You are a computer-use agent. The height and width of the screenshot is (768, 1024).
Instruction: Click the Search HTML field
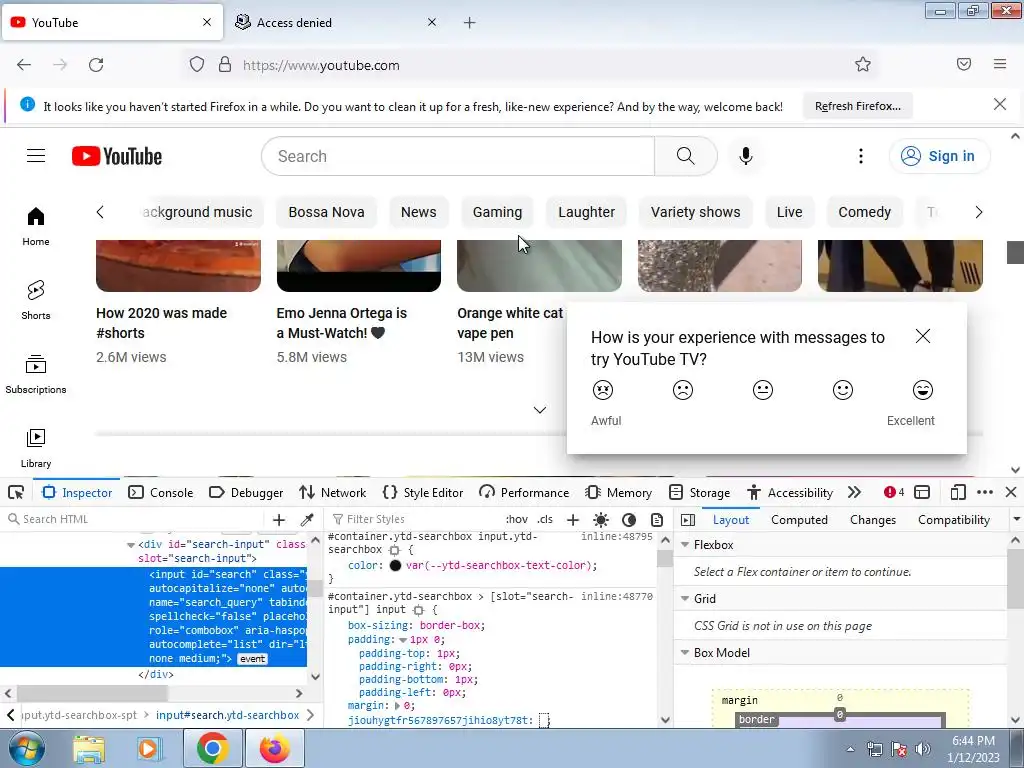click(x=134, y=520)
